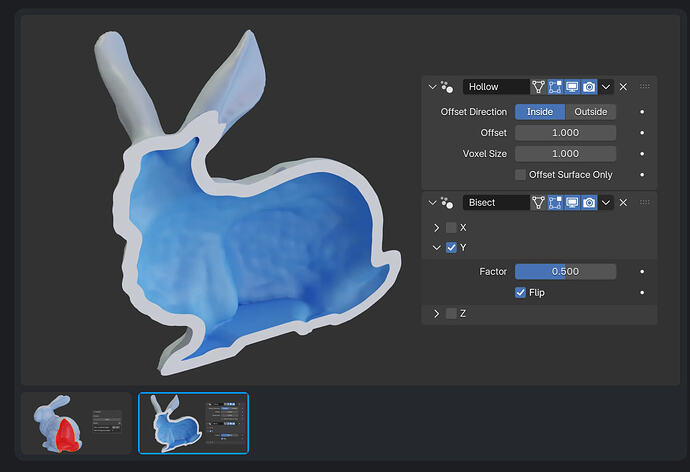Image resolution: width=690 pixels, height=472 pixels.
Task: Click the dot next to Flip
Action: pyautogui.click(x=642, y=293)
